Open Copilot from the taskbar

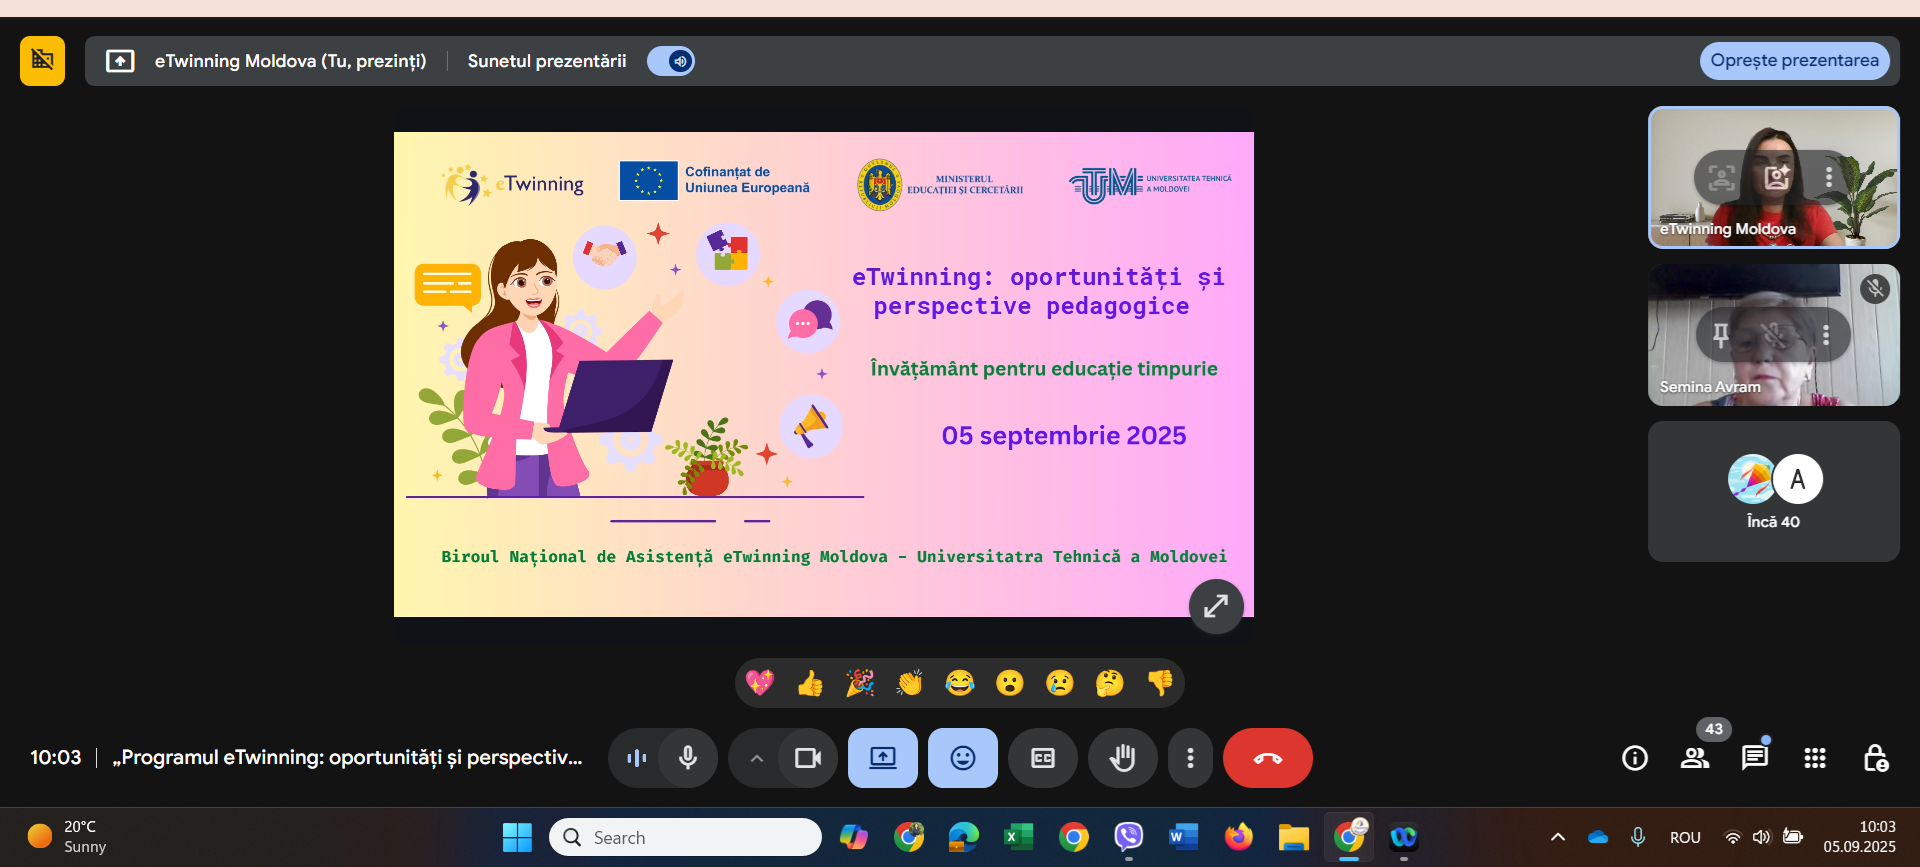tap(853, 837)
